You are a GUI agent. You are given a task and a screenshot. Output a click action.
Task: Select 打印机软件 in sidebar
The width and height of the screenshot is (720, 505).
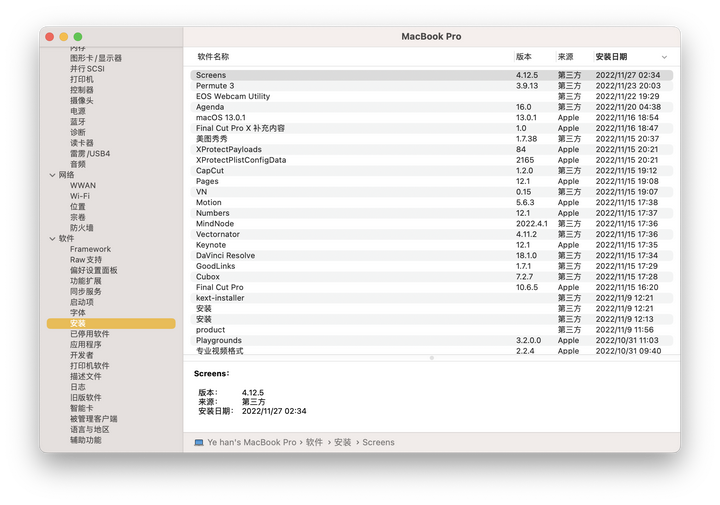coord(90,366)
